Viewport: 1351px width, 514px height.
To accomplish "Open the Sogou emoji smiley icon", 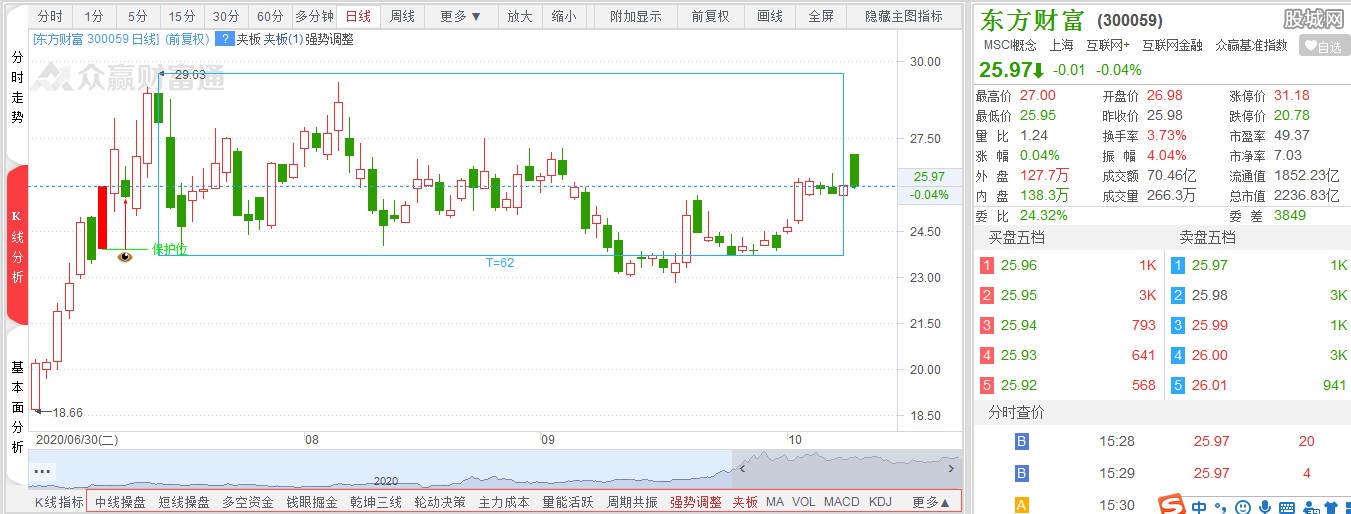I will click(1242, 506).
